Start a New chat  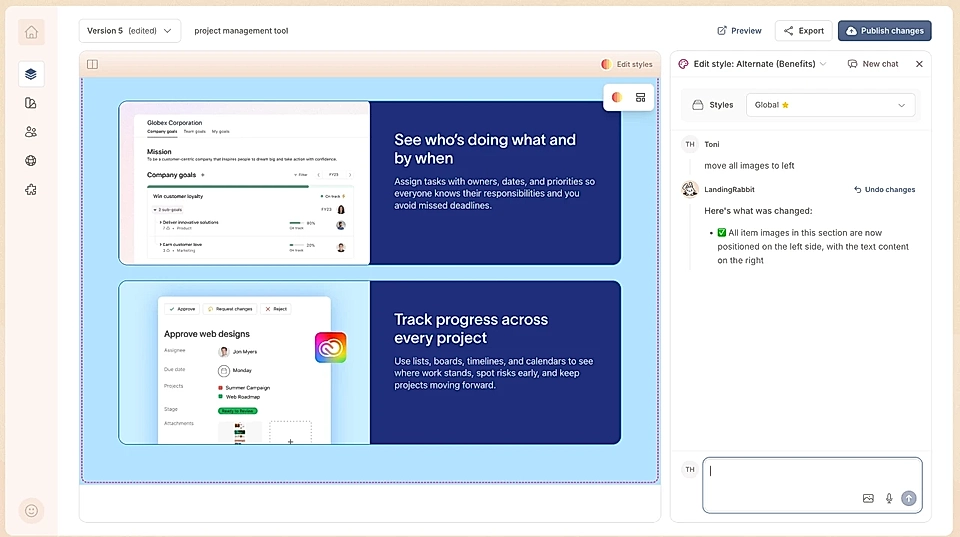873,64
